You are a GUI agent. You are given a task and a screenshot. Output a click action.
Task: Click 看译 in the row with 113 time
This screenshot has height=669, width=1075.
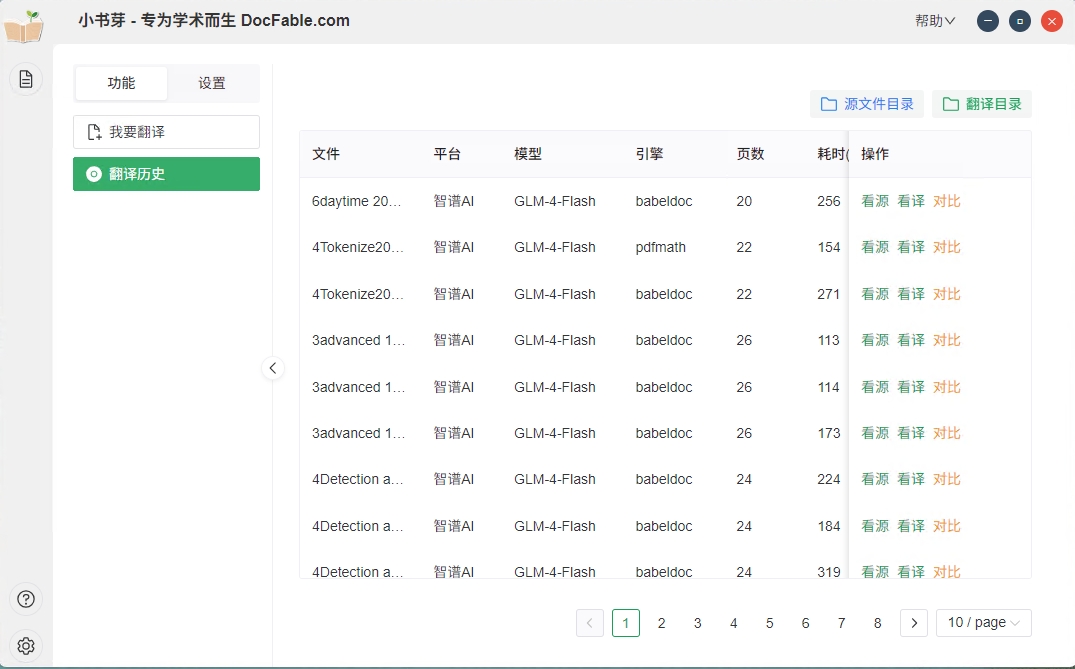click(911, 340)
